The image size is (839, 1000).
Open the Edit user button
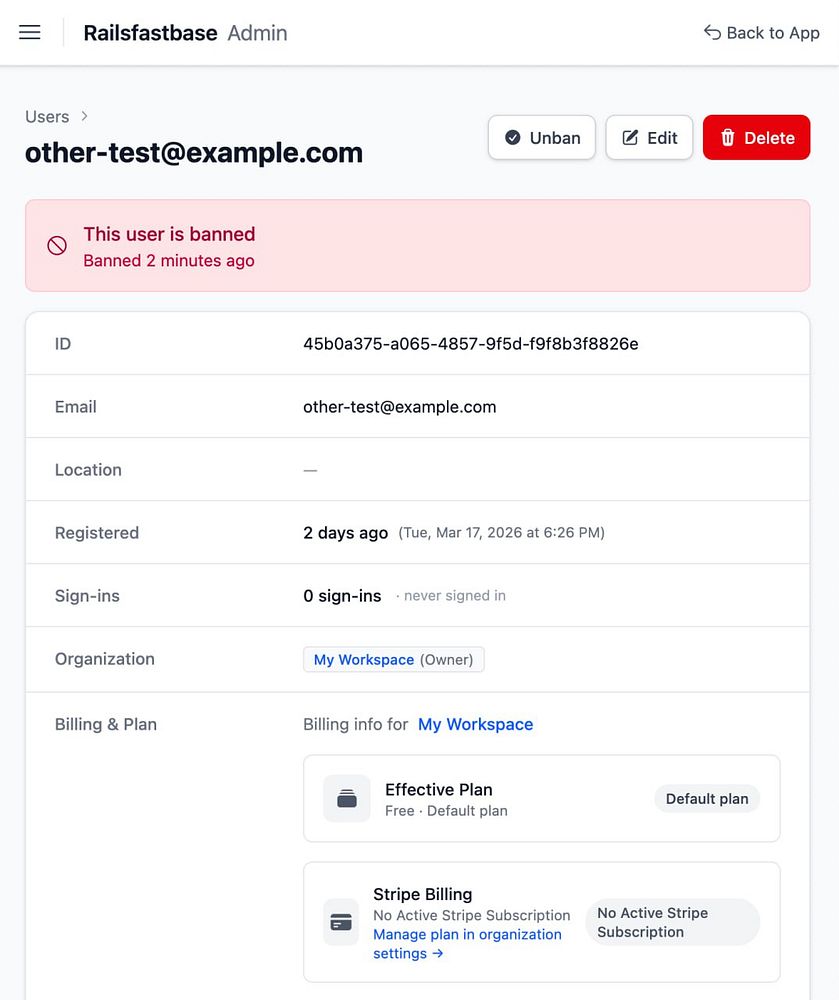click(649, 138)
